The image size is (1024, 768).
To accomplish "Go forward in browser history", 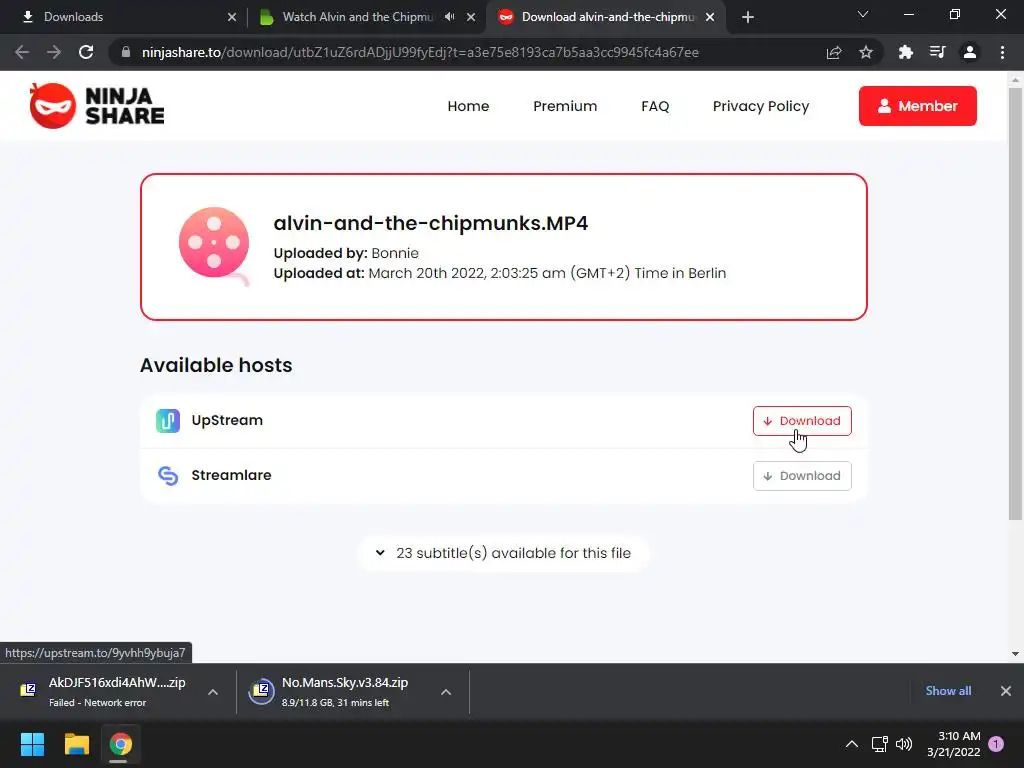I will click(x=54, y=52).
